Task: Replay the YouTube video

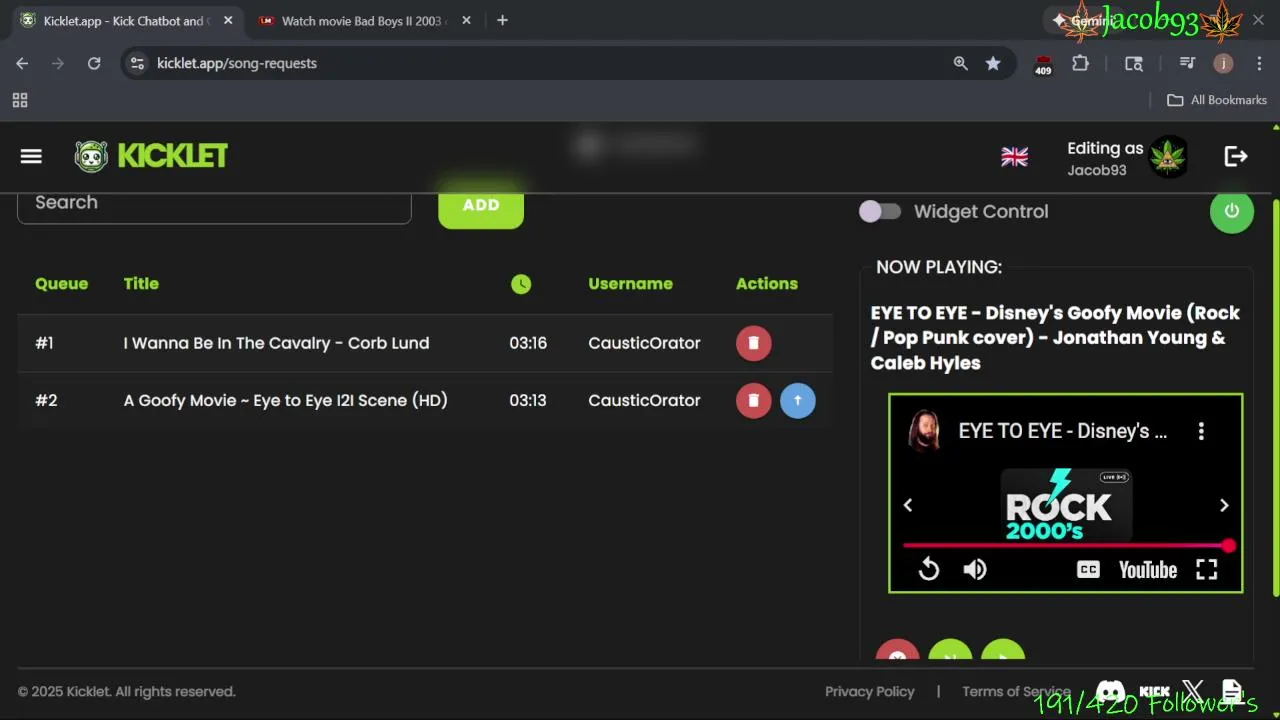Action: 929,569
